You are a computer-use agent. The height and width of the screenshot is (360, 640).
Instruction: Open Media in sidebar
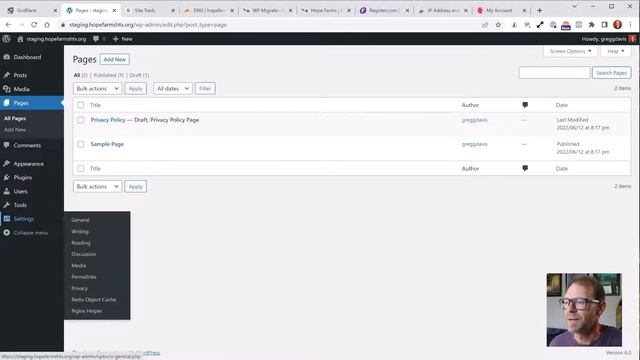21,89
